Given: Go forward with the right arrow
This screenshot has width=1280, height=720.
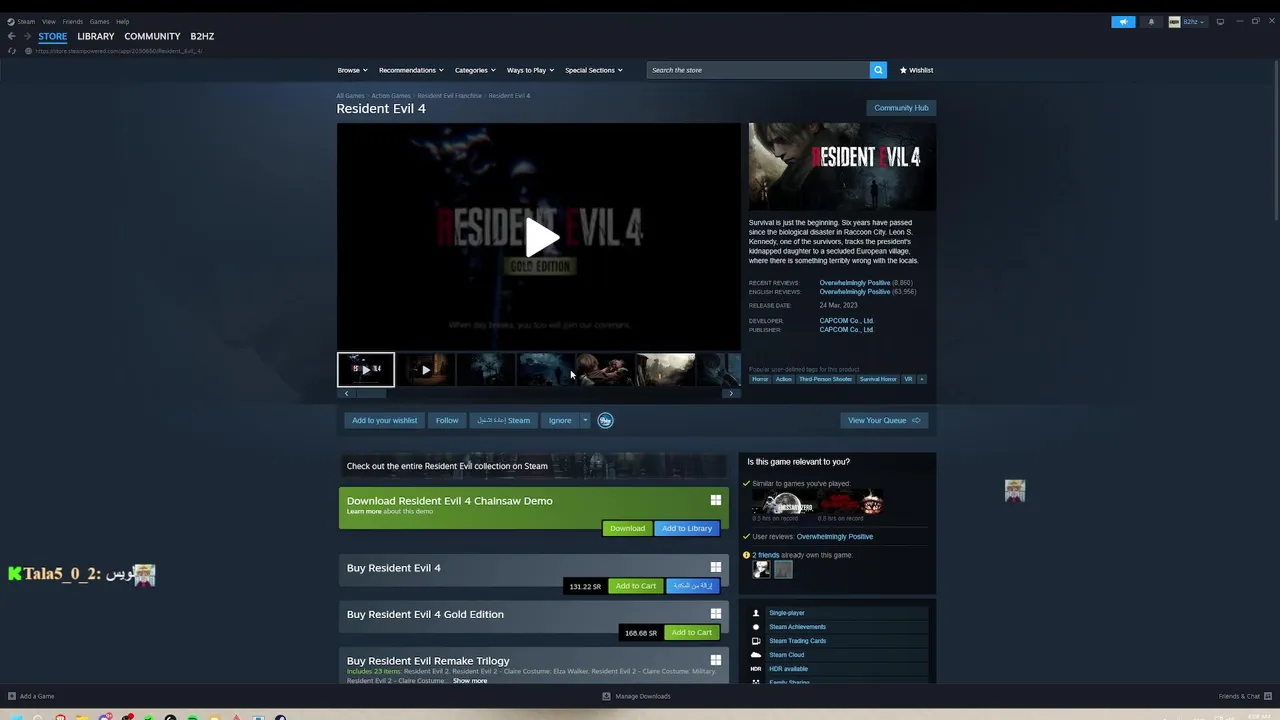Looking at the screenshot, I should pyautogui.click(x=27, y=36).
